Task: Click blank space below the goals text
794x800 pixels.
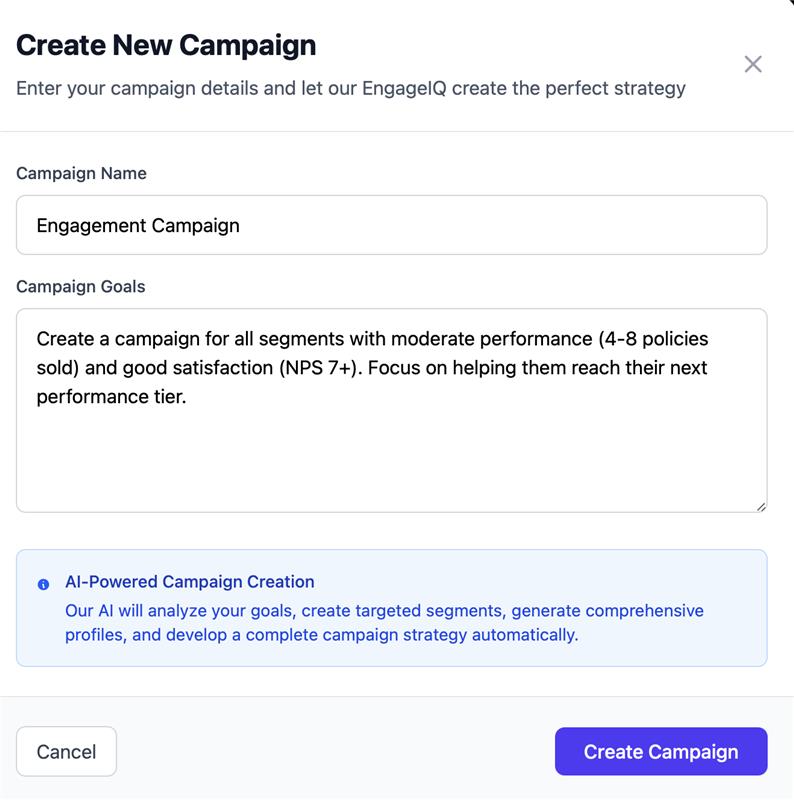Action: [391, 460]
